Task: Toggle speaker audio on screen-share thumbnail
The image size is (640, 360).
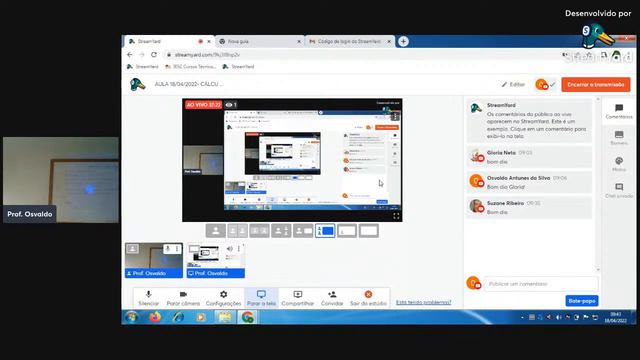Action: pos(230,249)
